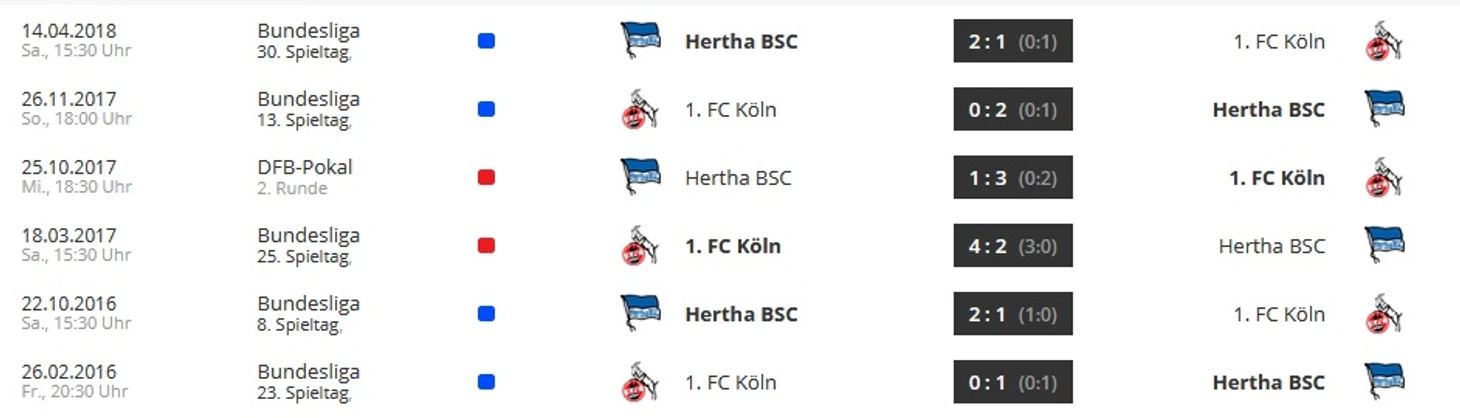Click Köln crest at right of DFB-Pokal row
The width and height of the screenshot is (1460, 418).
(1384, 177)
